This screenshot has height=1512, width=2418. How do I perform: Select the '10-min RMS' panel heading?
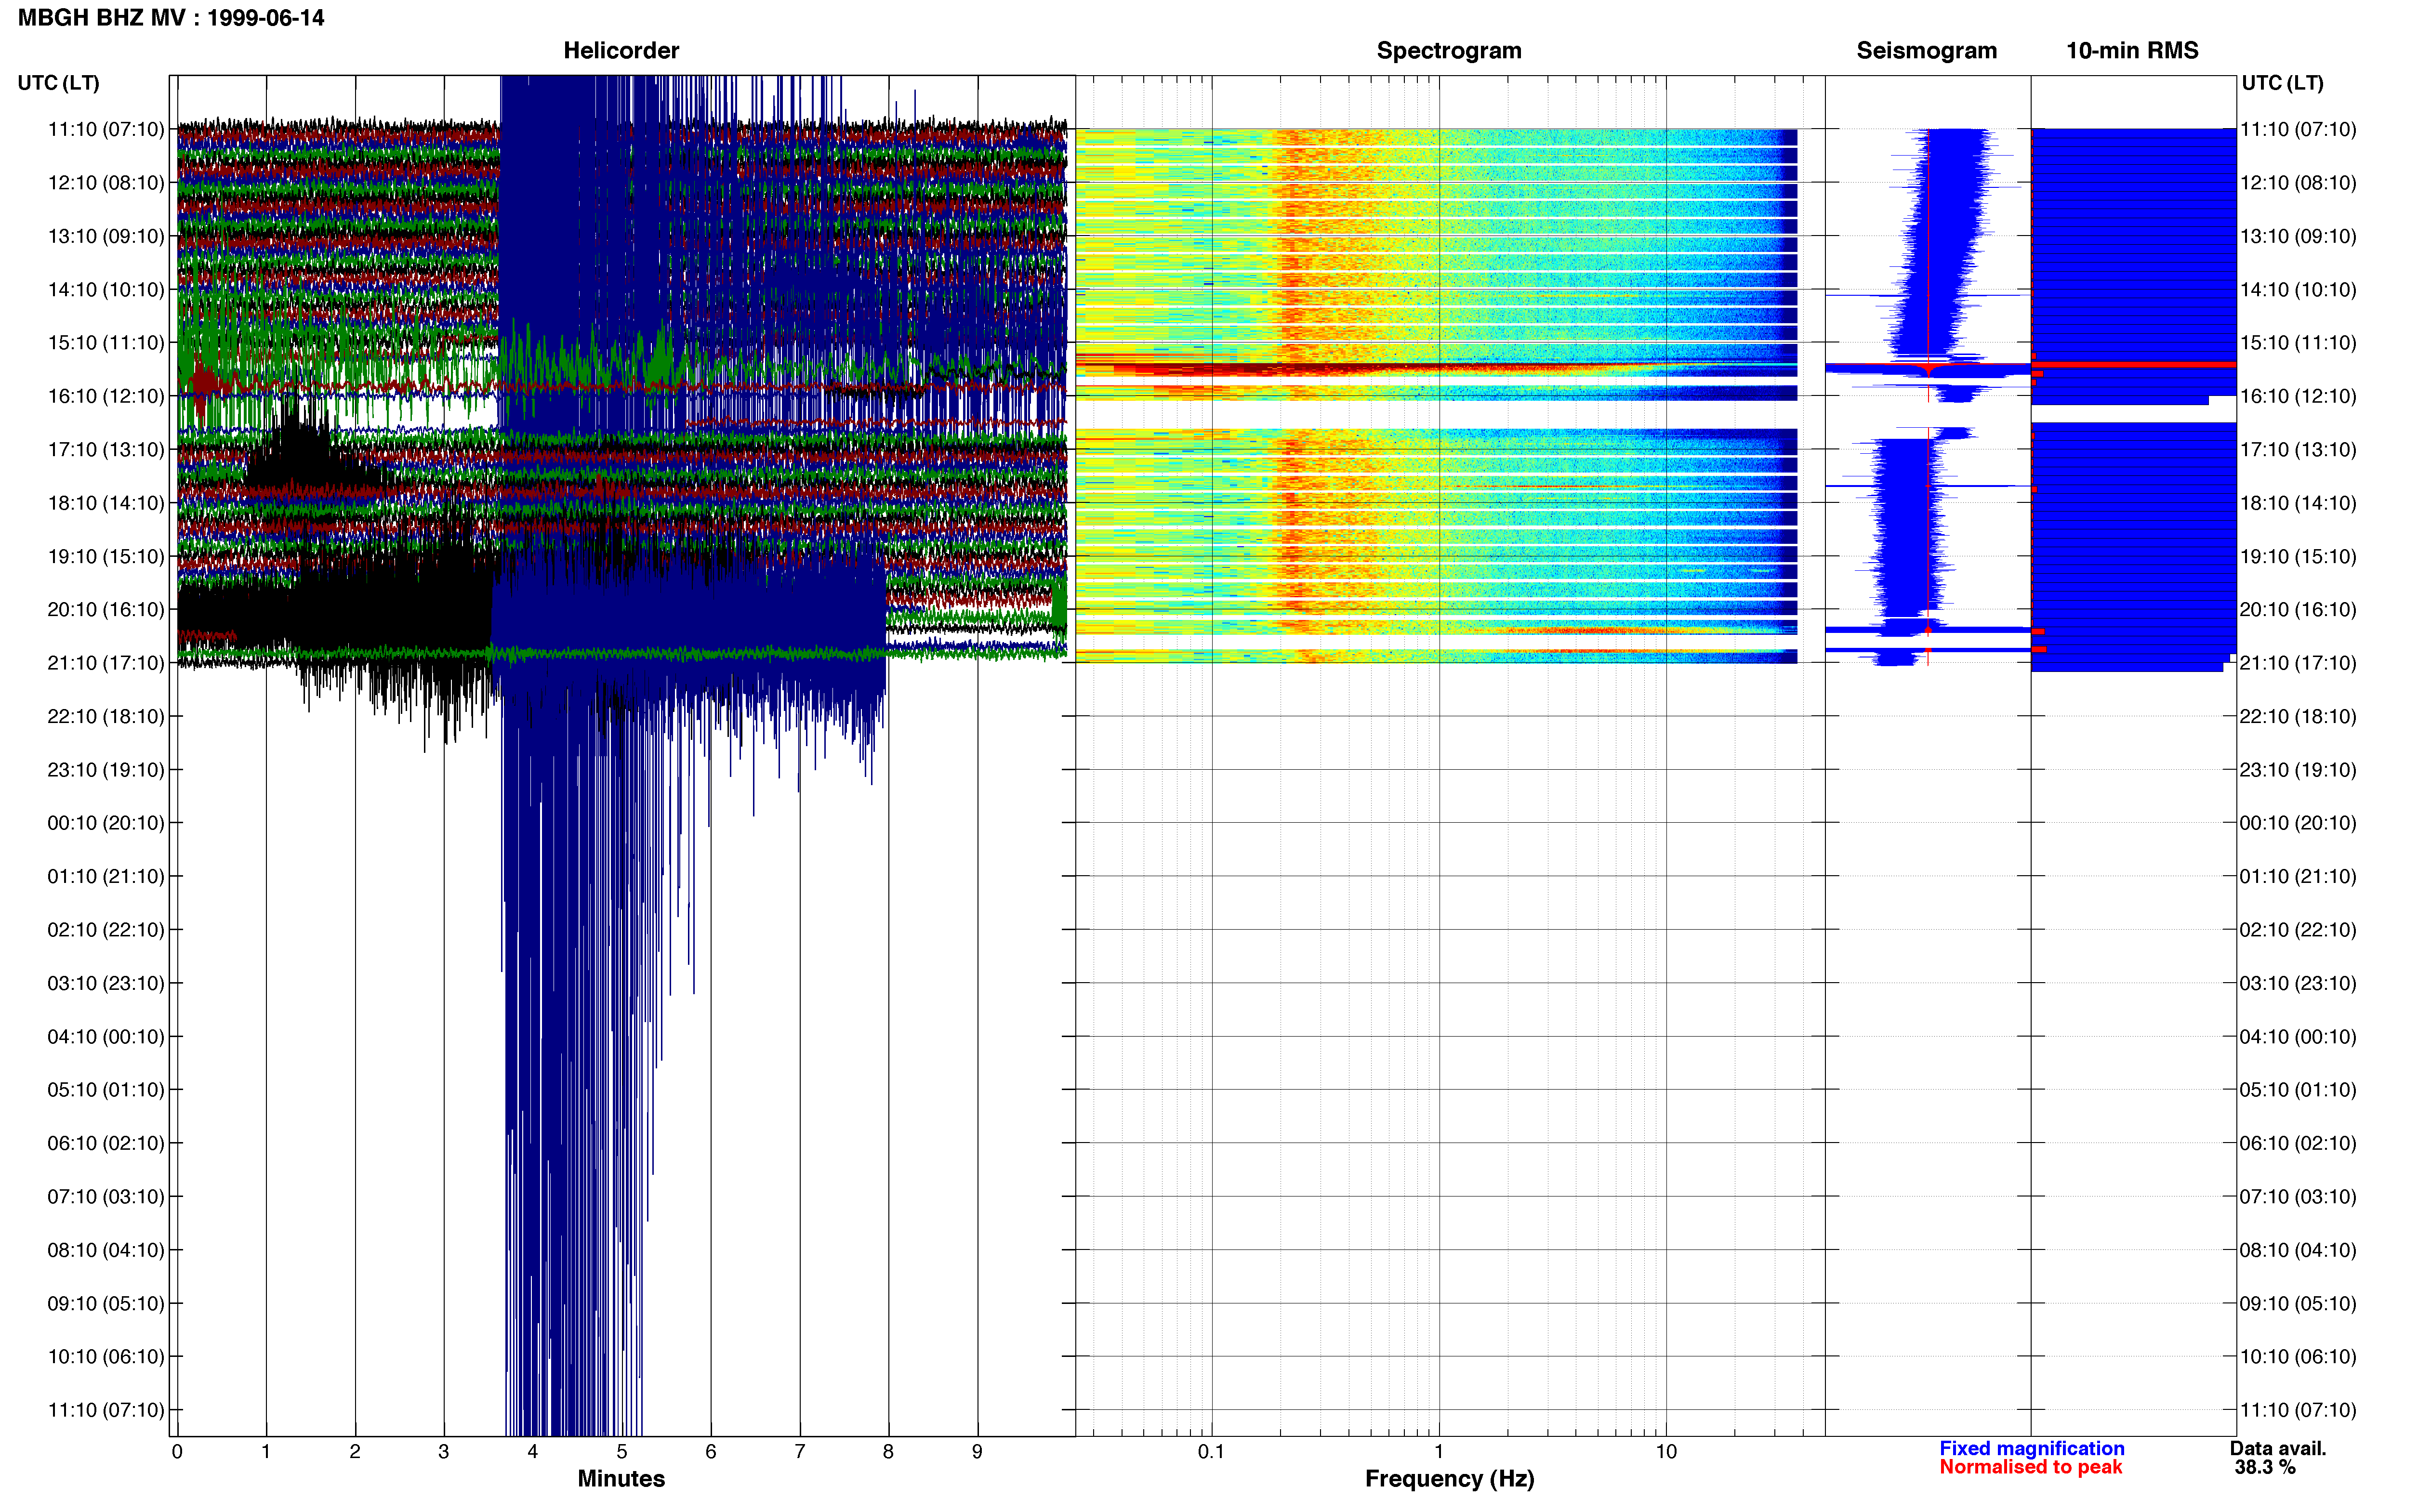click(2132, 50)
